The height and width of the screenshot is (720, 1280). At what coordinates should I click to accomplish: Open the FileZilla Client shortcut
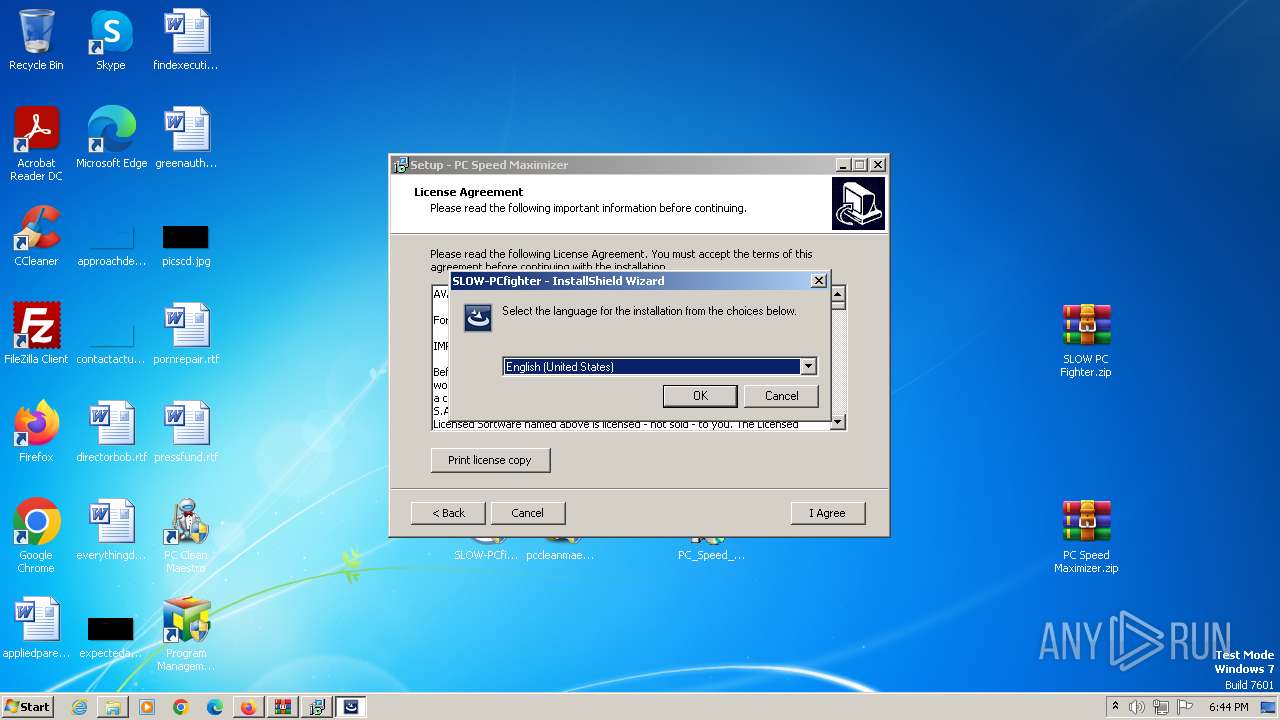click(x=36, y=334)
